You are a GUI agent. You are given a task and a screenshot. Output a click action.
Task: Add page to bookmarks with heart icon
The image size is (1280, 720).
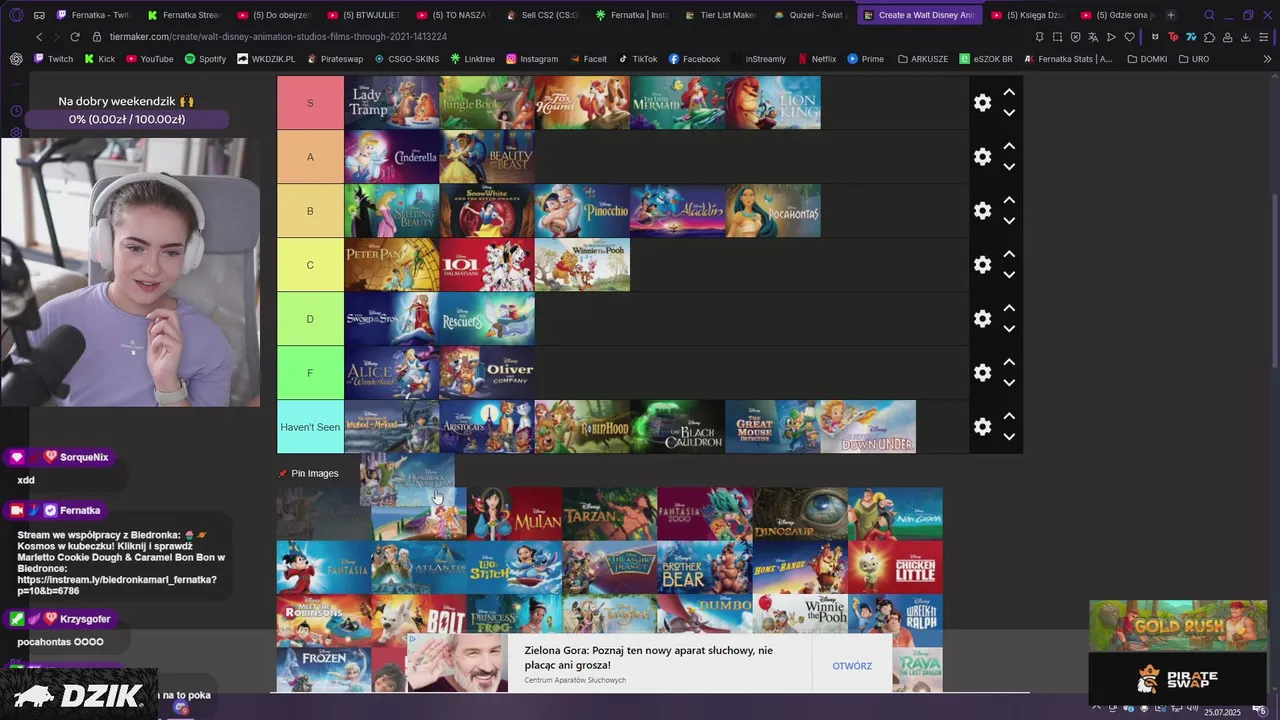(1129, 37)
